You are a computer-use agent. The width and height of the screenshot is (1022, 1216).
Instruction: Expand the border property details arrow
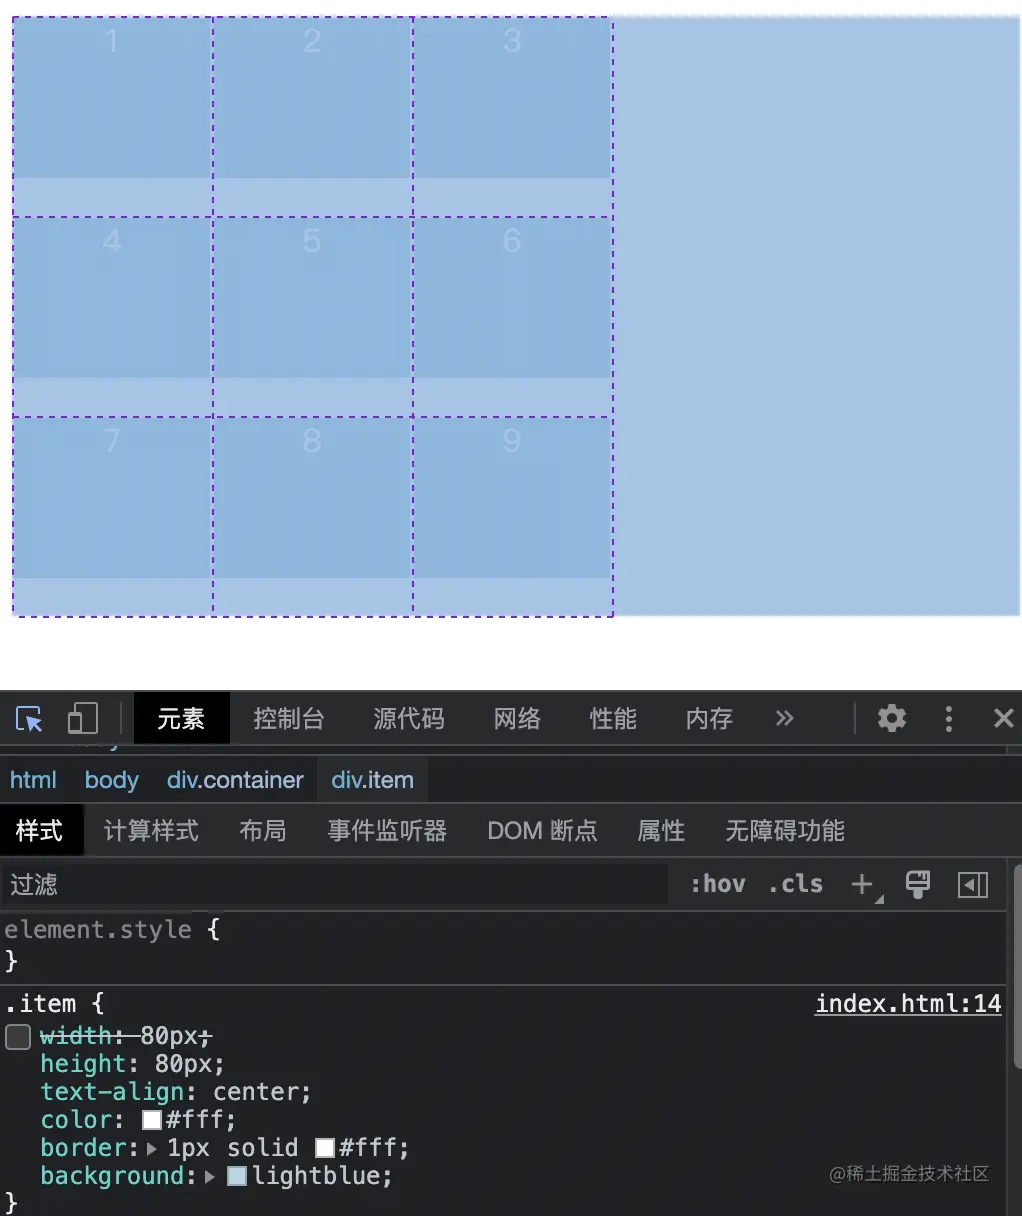click(x=151, y=1148)
